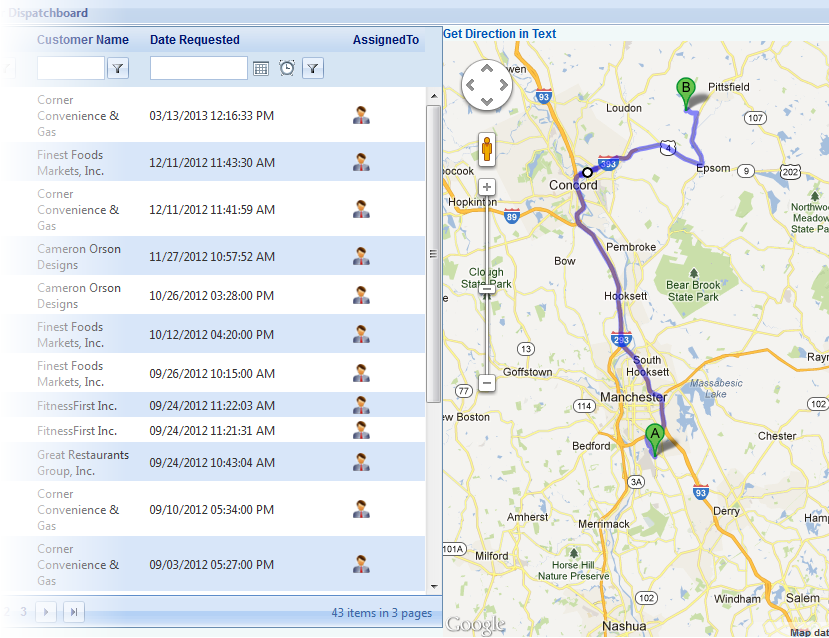This screenshot has height=638, width=829.
Task: Click the grid scrollbar down arrow
Action: coord(434,586)
